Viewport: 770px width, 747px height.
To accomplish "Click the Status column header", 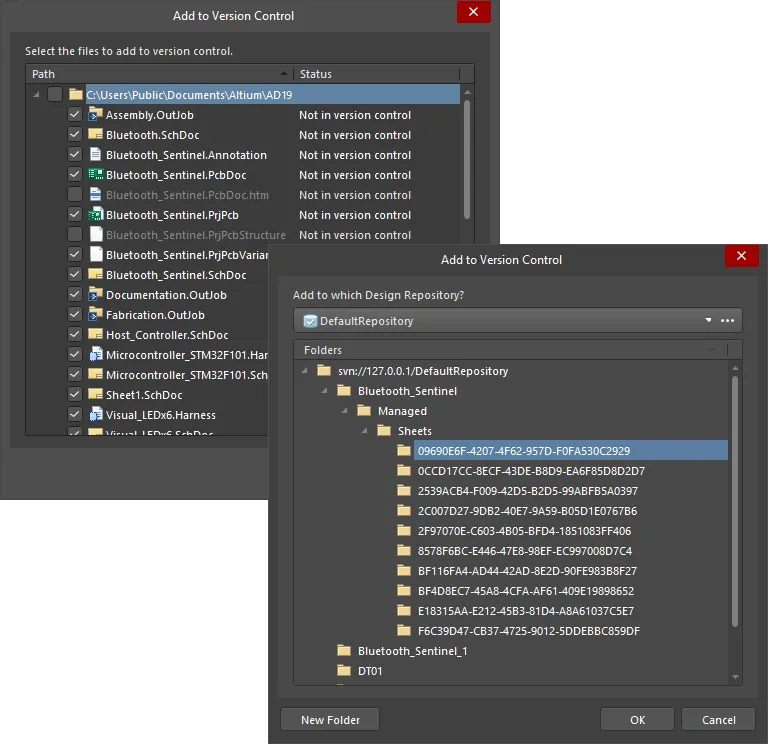I will (x=375, y=74).
